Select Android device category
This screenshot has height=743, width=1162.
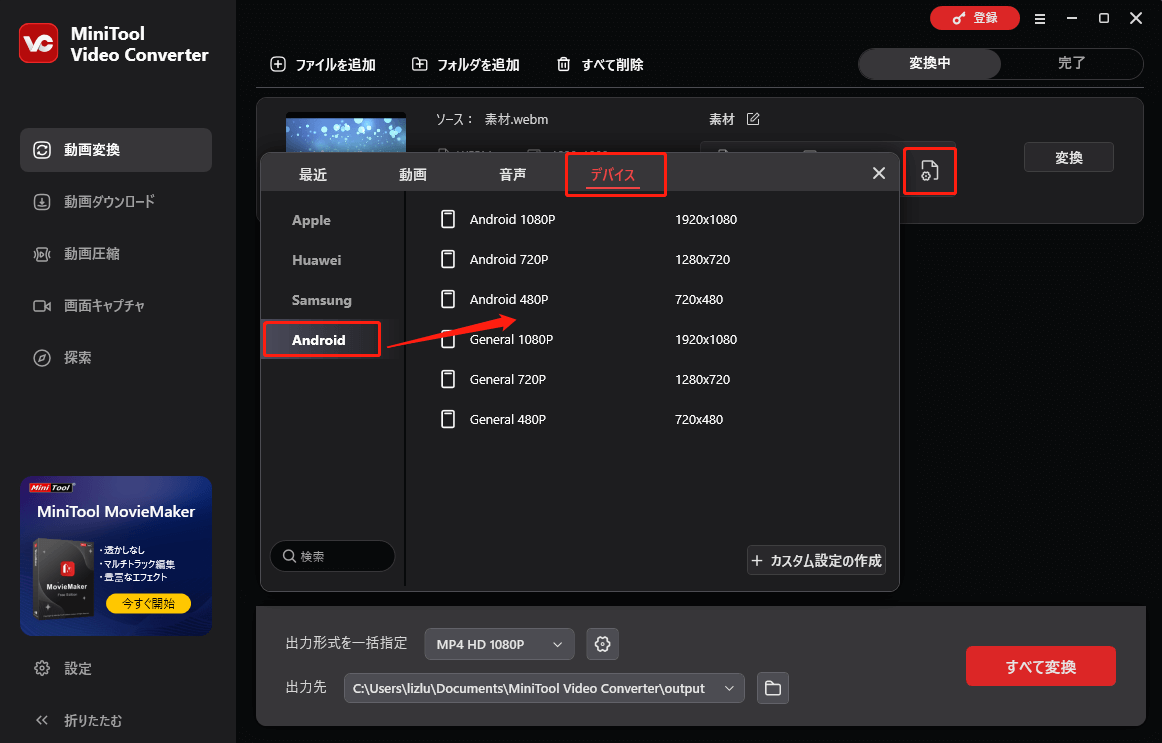[x=319, y=340]
